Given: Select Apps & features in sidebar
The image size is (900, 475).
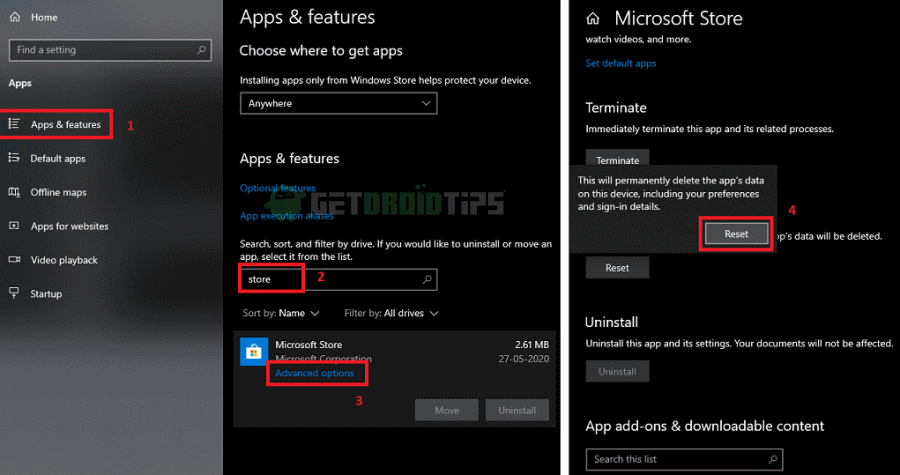Looking at the screenshot, I should 66,125.
